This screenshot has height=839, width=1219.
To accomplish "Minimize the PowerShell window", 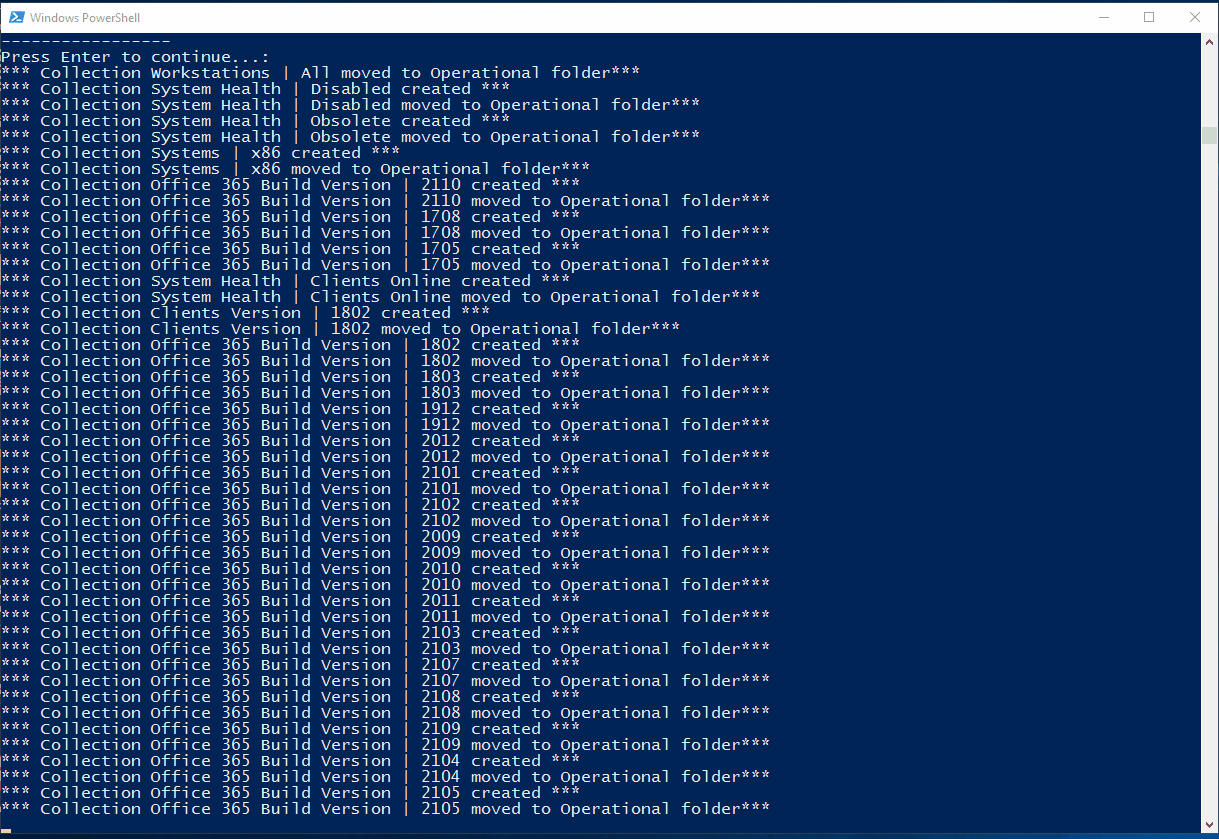I will (1104, 17).
